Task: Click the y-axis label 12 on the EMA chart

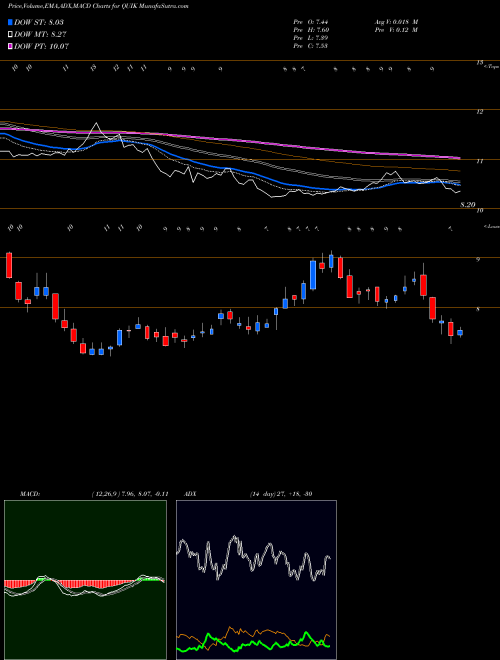Action: coord(479,112)
